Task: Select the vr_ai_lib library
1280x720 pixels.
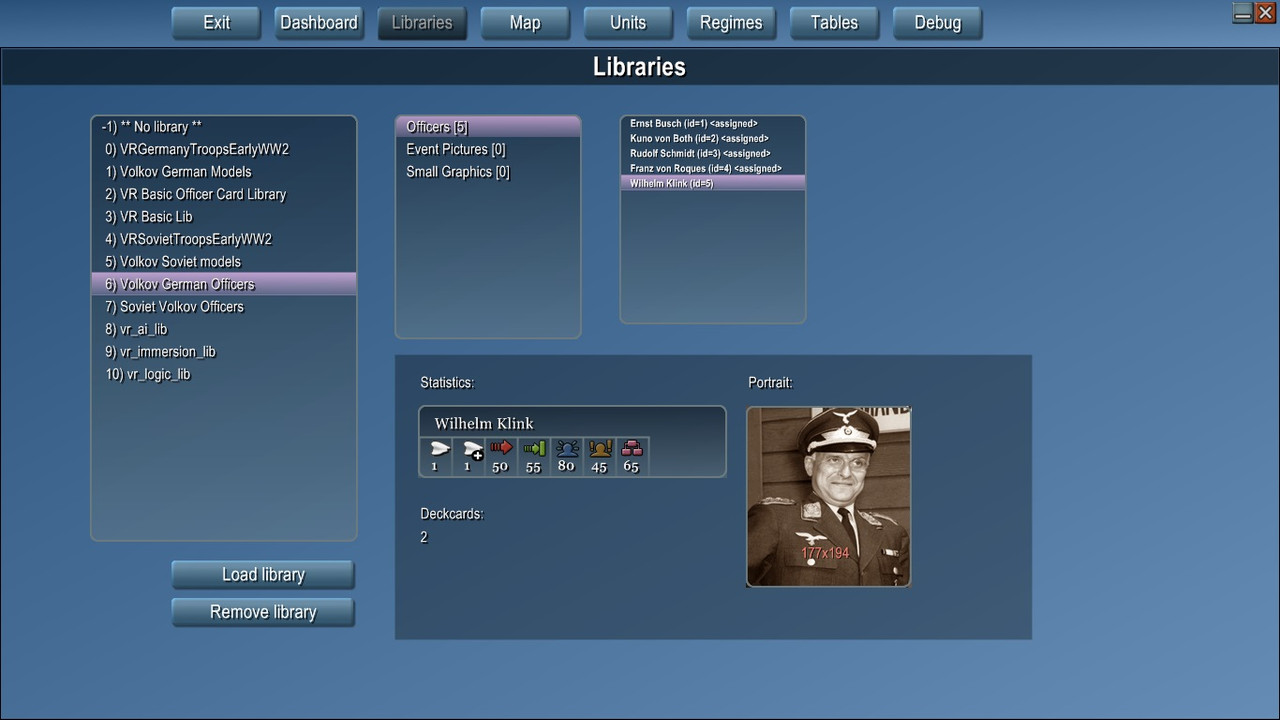Action: click(224, 329)
